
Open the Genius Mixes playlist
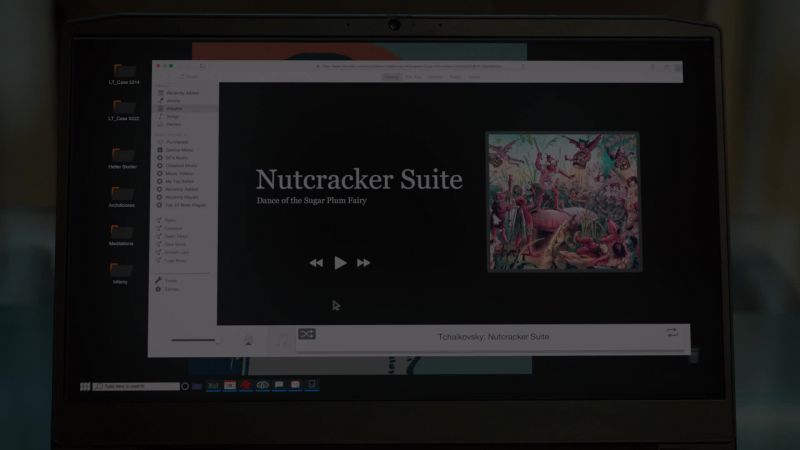point(175,150)
